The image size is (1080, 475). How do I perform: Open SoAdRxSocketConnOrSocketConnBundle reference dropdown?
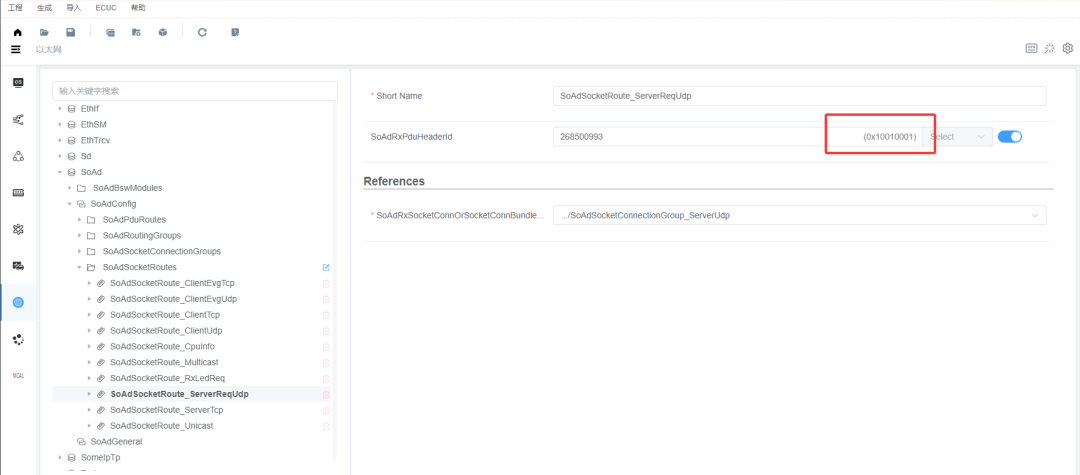click(800, 215)
